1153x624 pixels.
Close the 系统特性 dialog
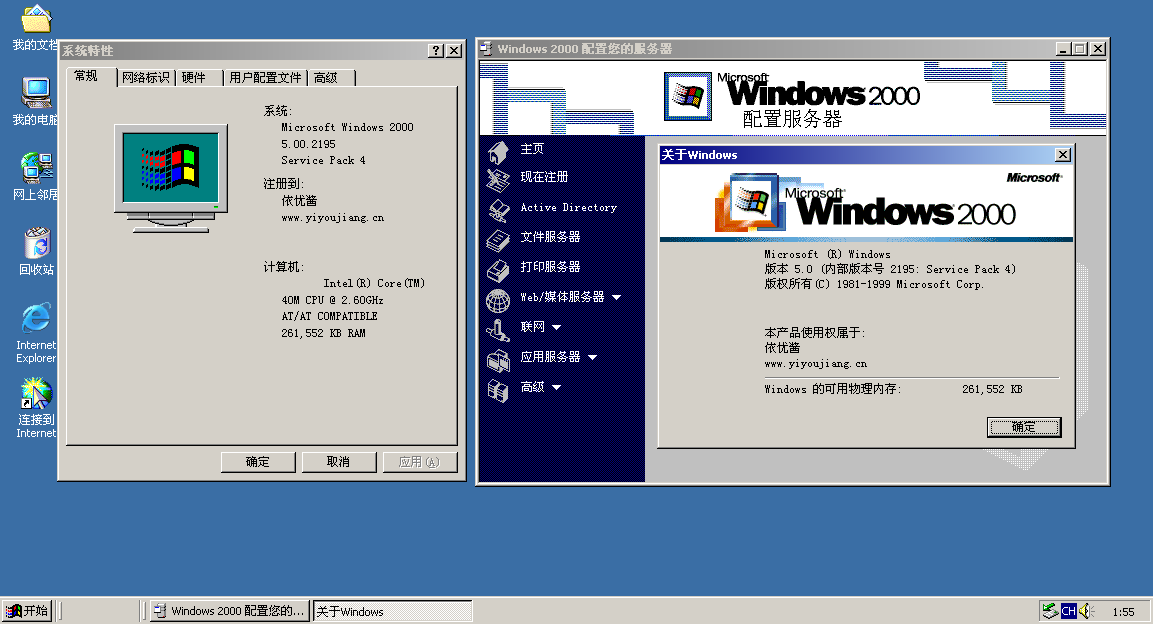tap(454, 50)
